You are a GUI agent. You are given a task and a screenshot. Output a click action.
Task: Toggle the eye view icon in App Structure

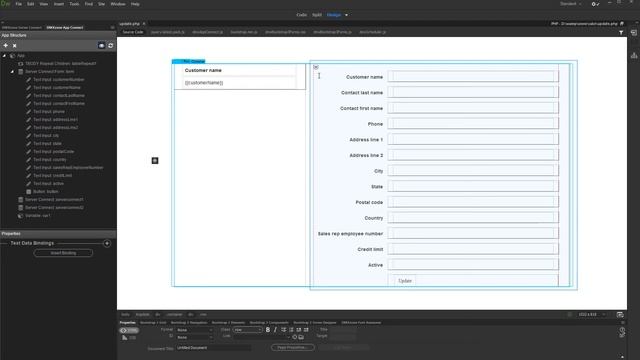coord(102,46)
